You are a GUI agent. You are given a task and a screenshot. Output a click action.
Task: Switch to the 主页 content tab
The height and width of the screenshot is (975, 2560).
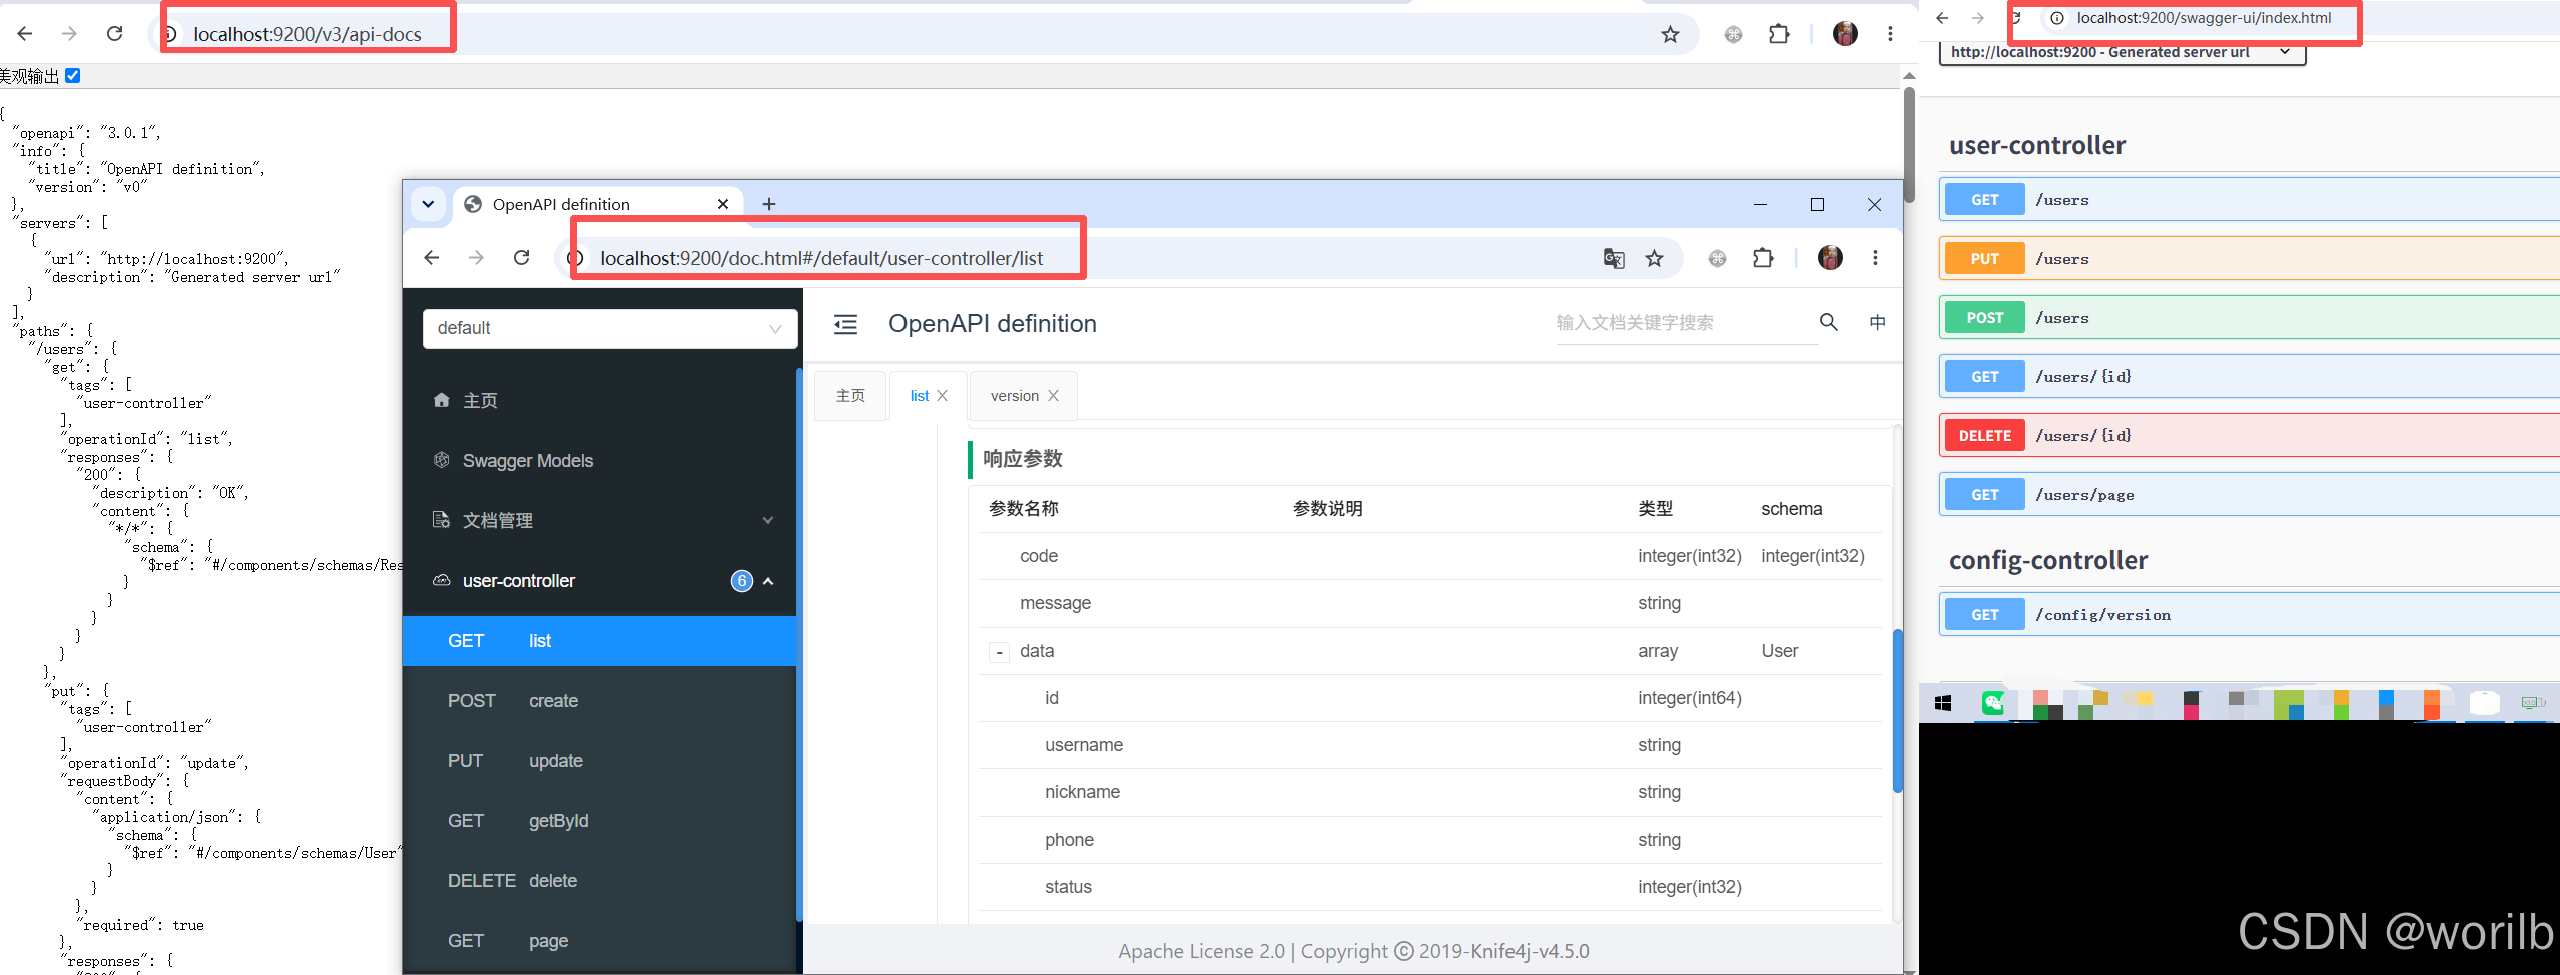tap(850, 396)
